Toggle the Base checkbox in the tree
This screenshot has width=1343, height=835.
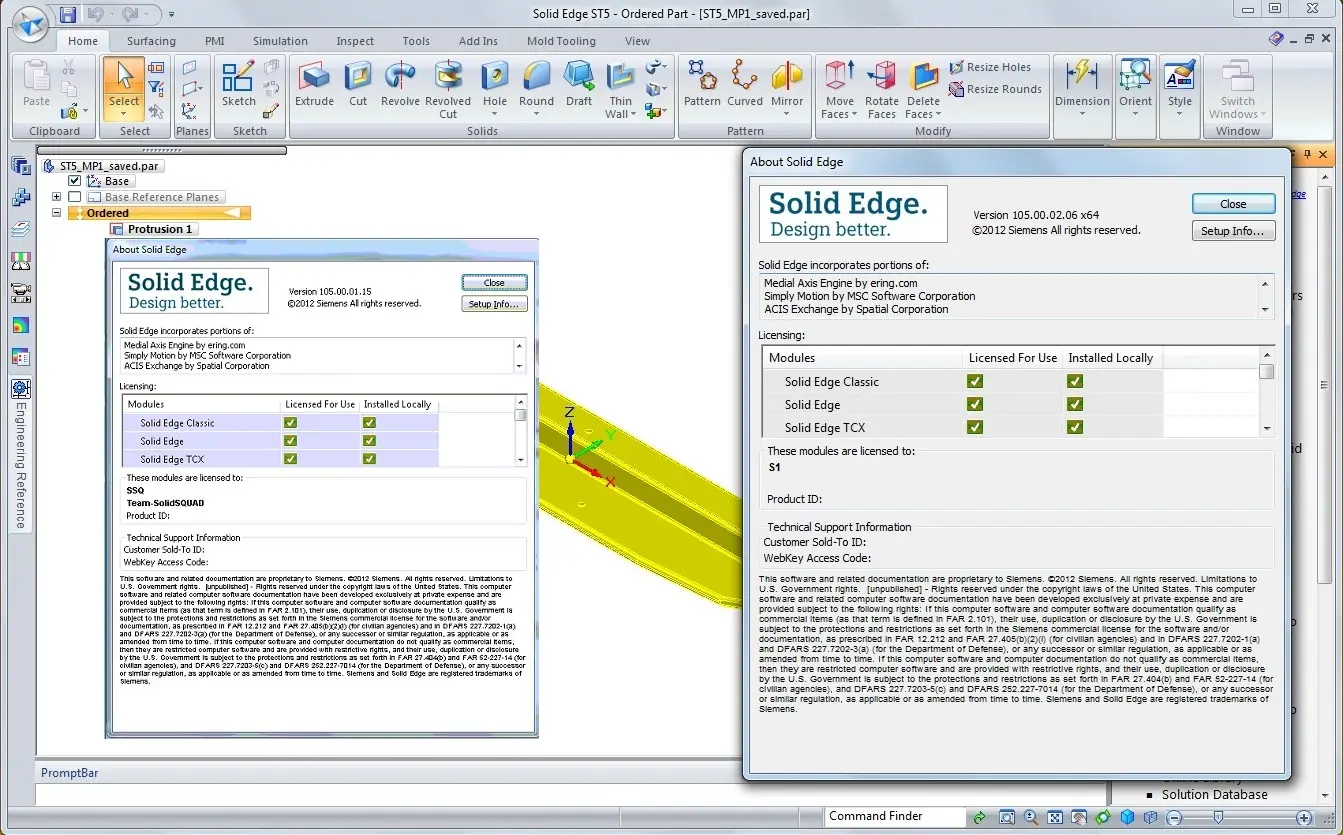(x=74, y=181)
